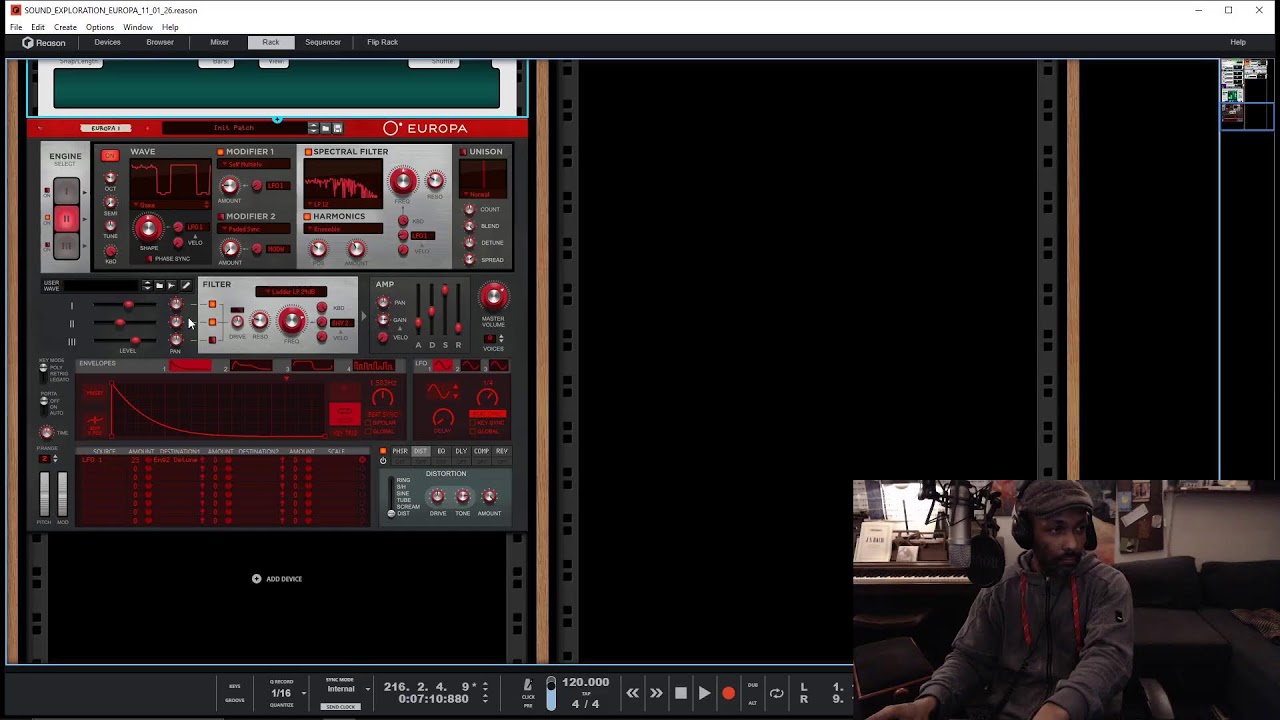The image size is (1280, 720).
Task: Open Modifier 1 type dropdown
Action: point(255,165)
